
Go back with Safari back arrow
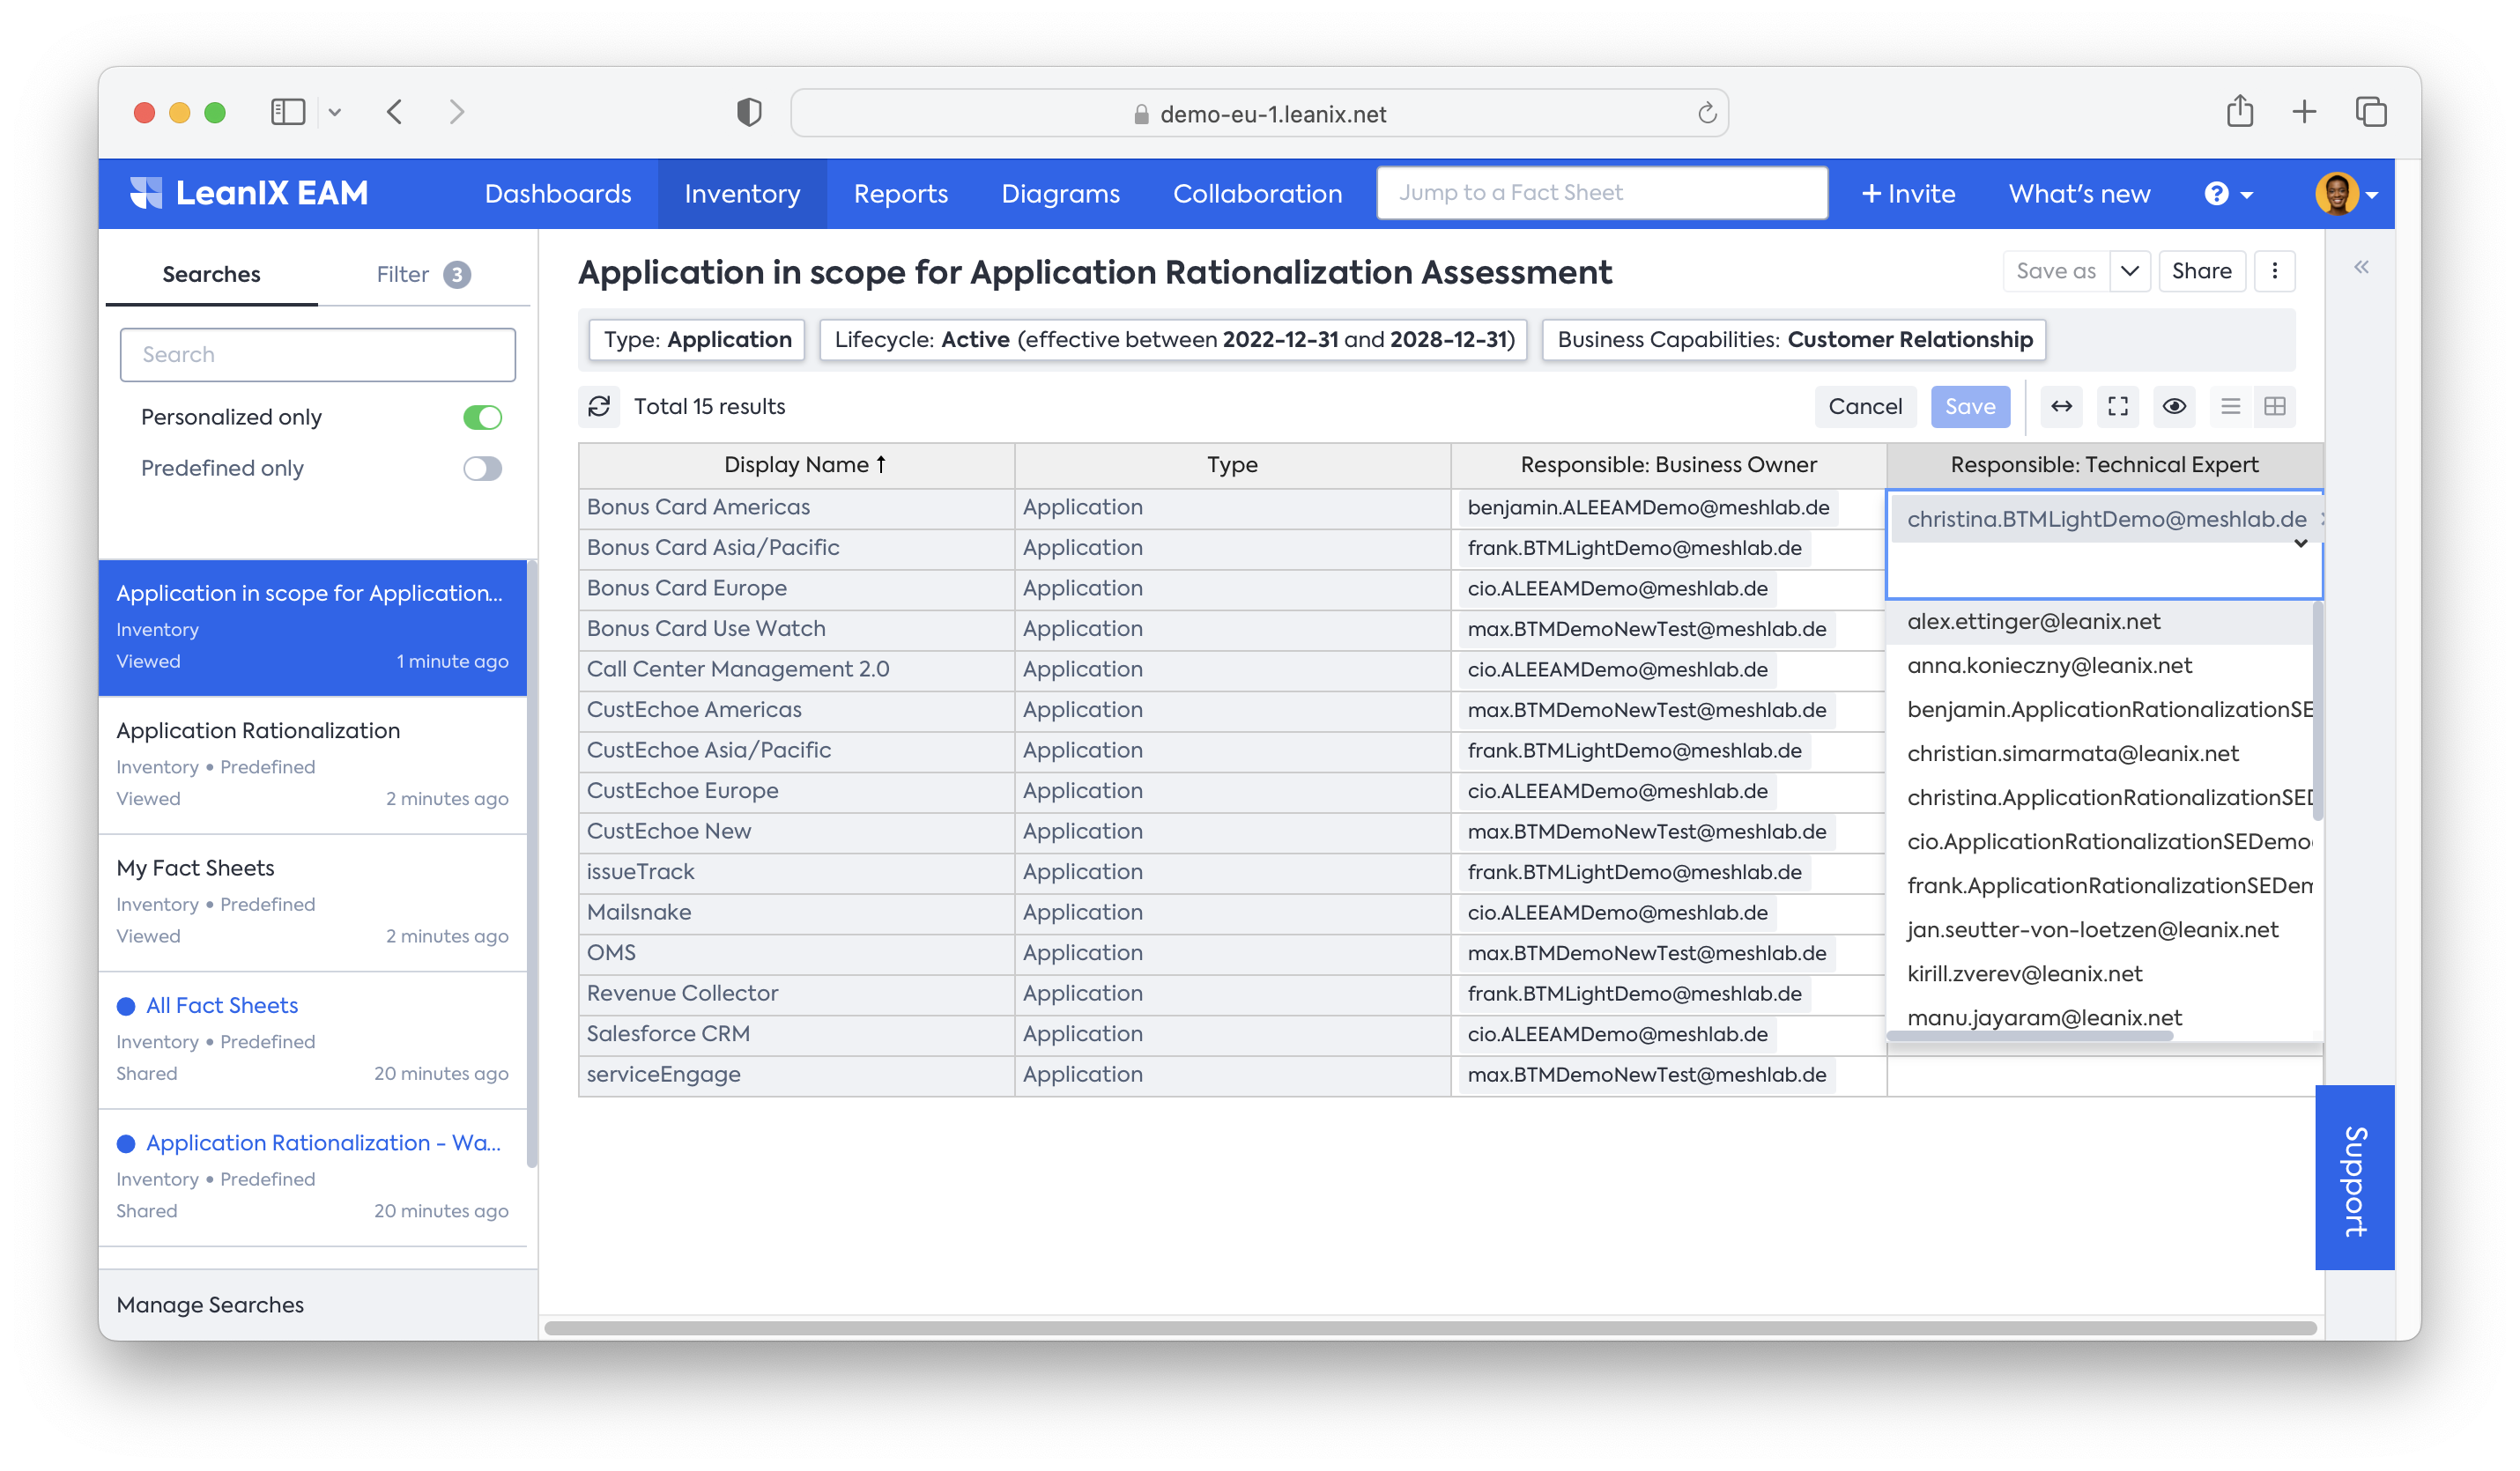click(395, 111)
